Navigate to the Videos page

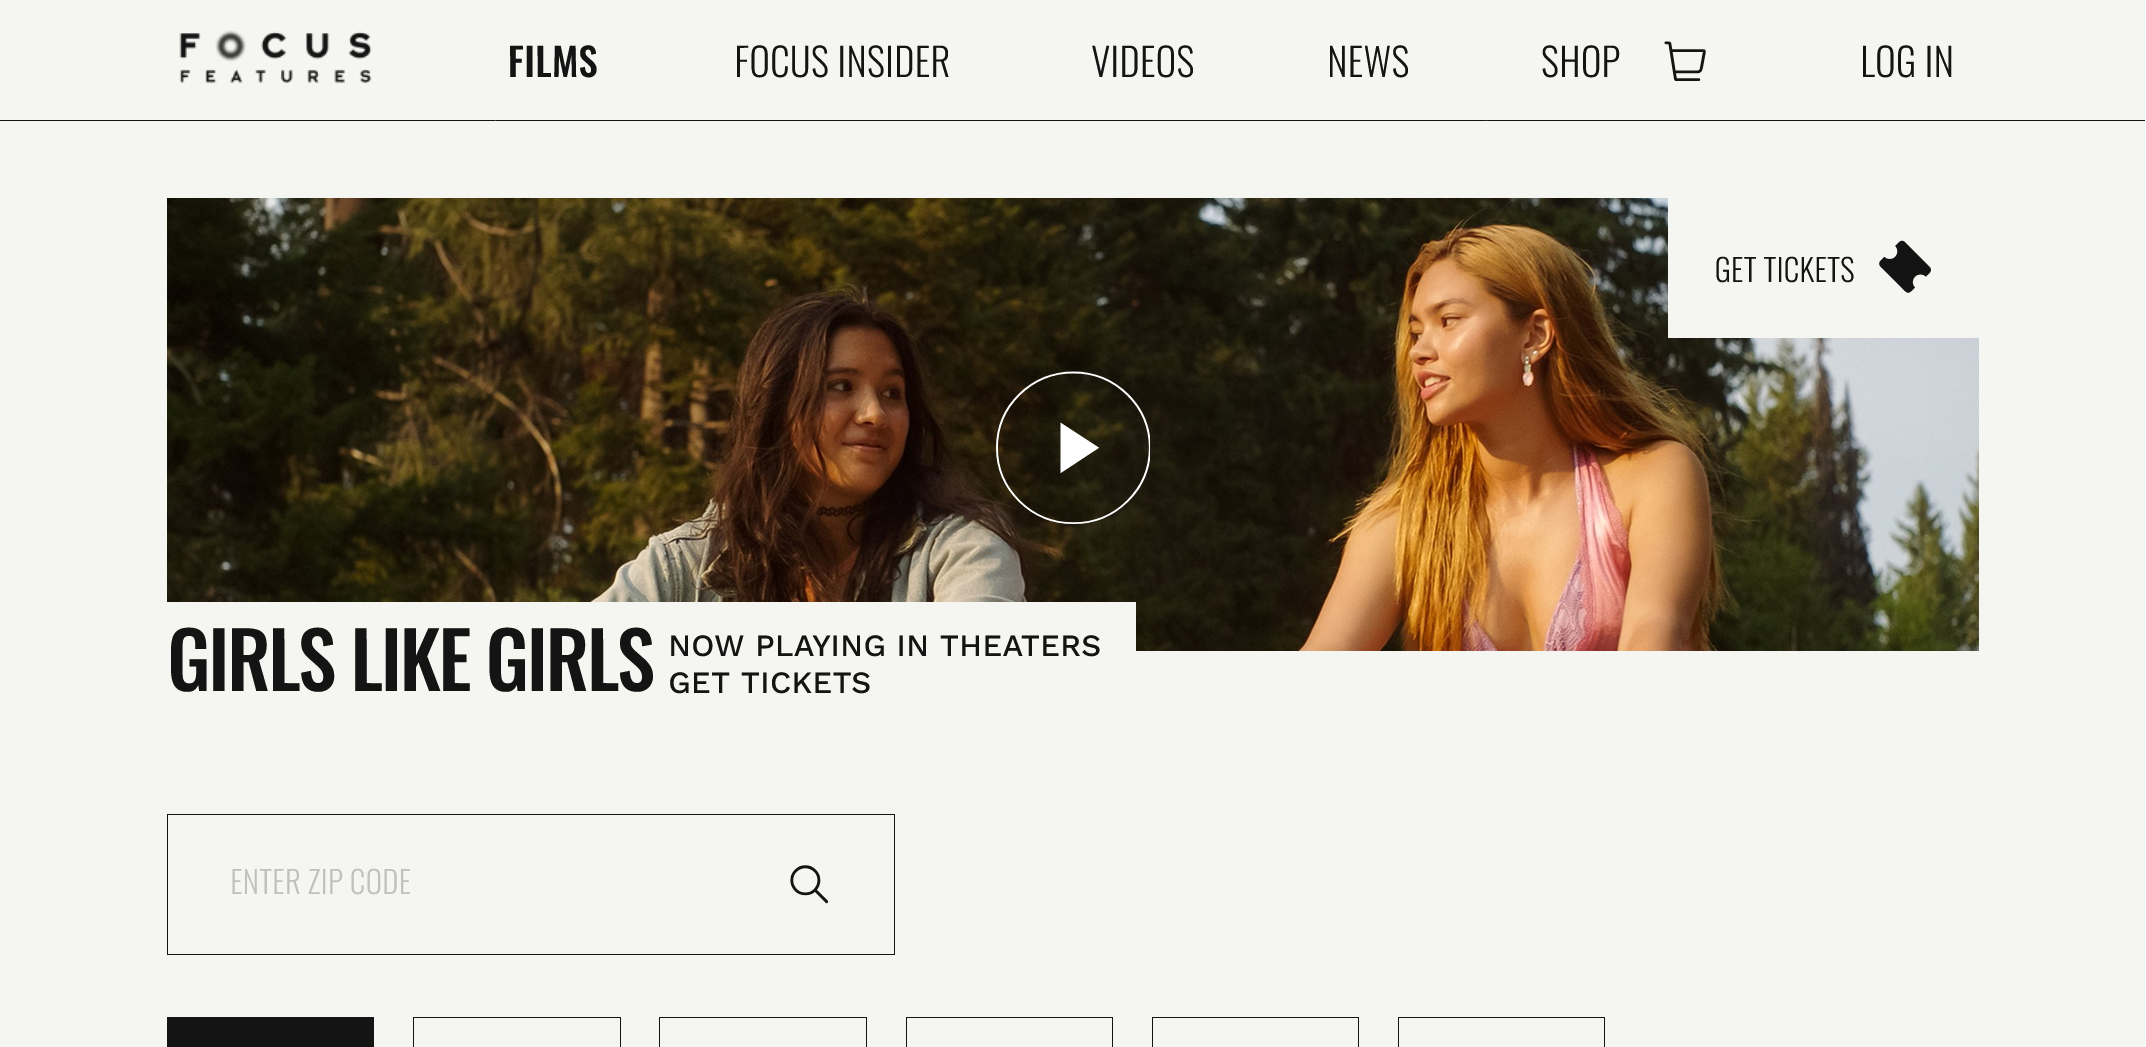1142,62
